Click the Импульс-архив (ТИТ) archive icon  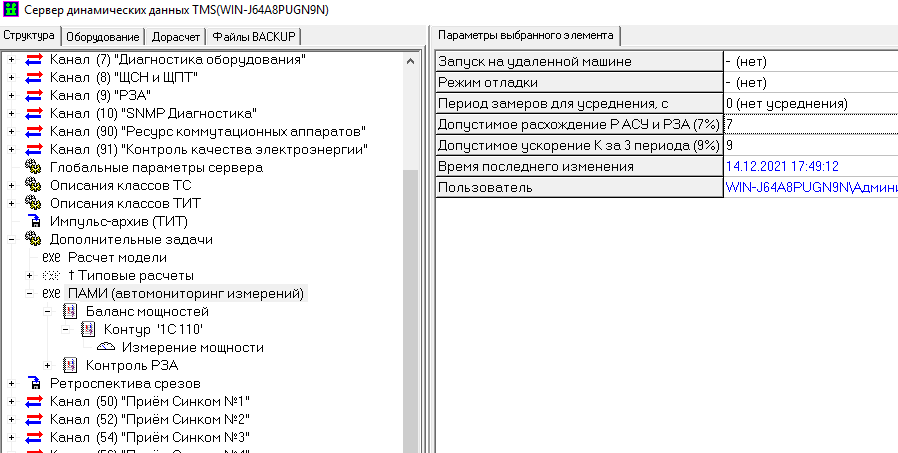(34, 222)
